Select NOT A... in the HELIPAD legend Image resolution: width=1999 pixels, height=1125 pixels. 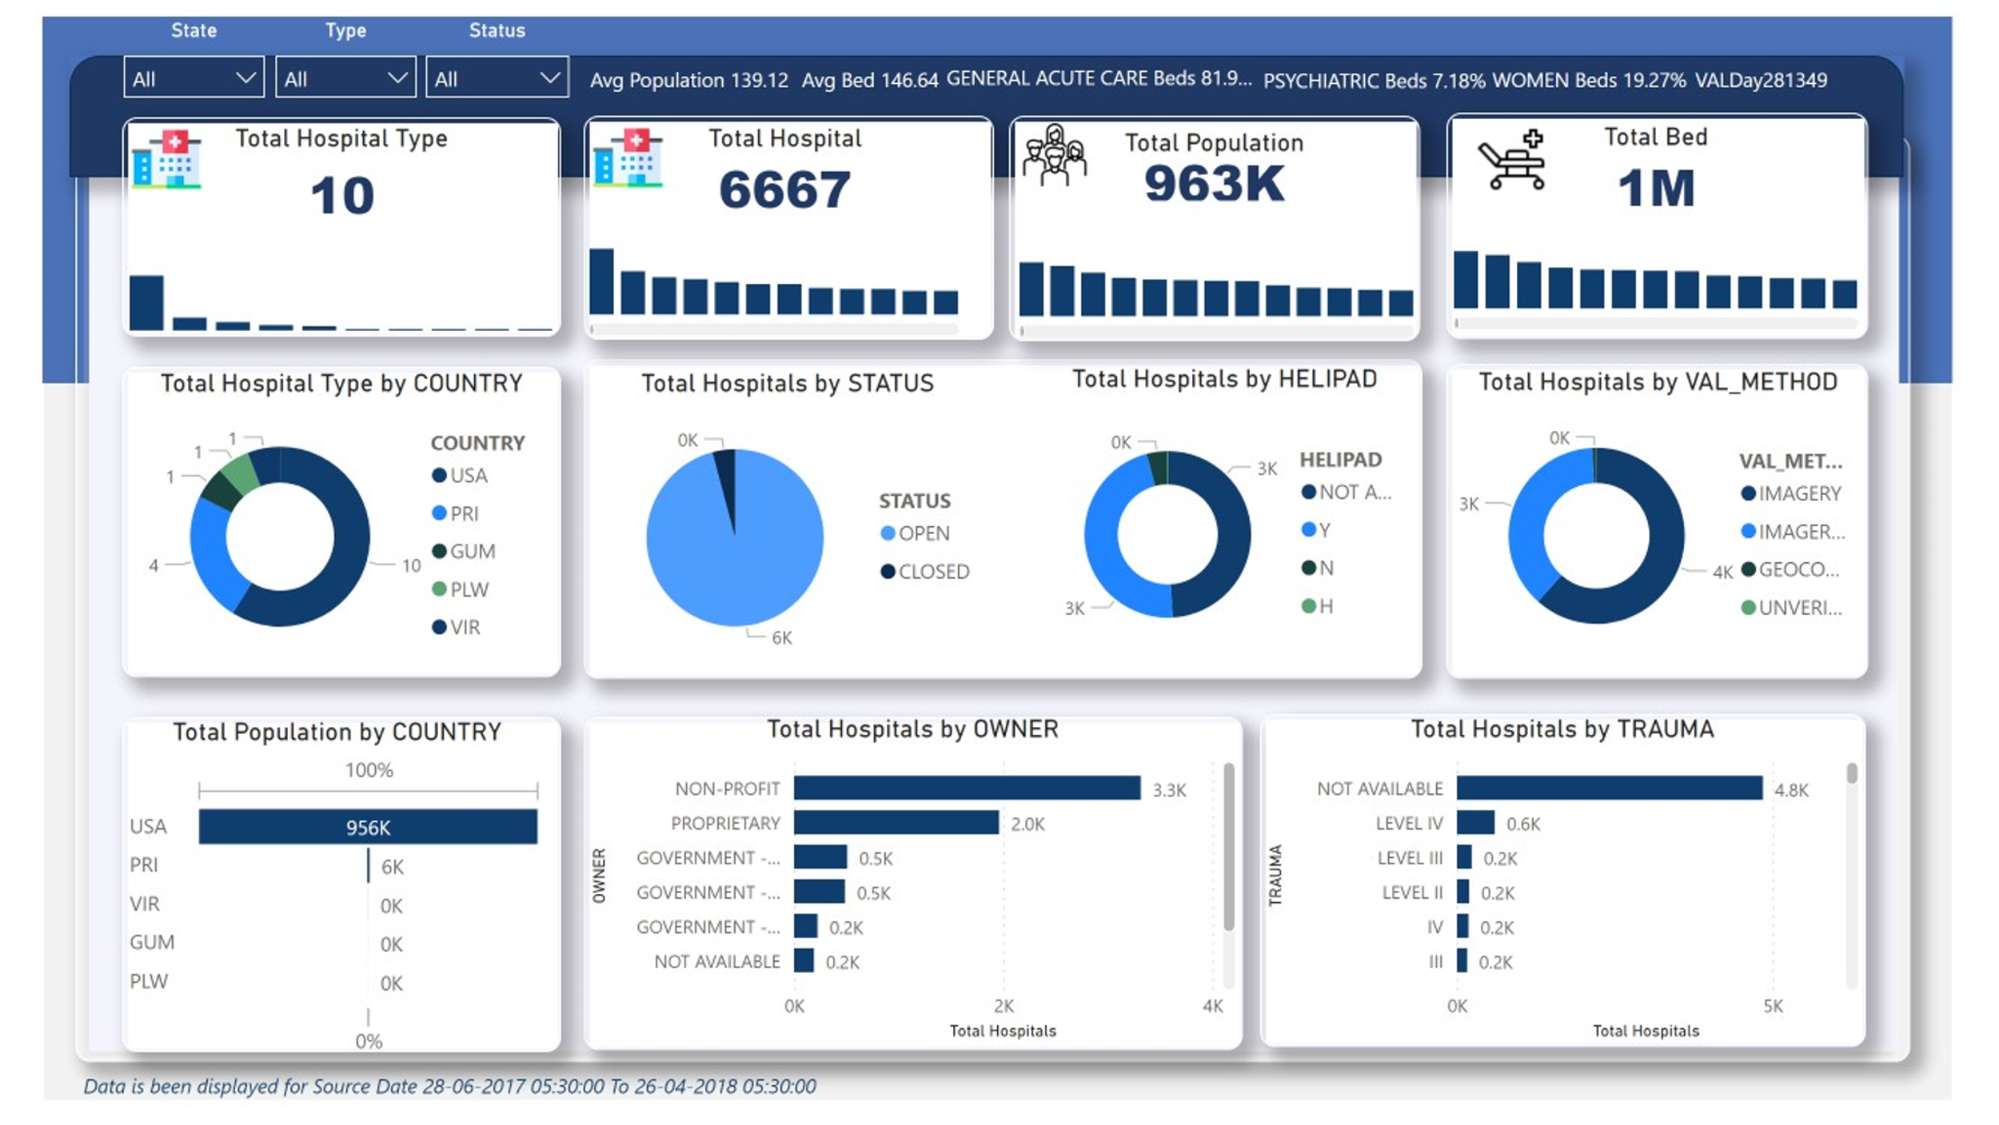click(x=1346, y=492)
